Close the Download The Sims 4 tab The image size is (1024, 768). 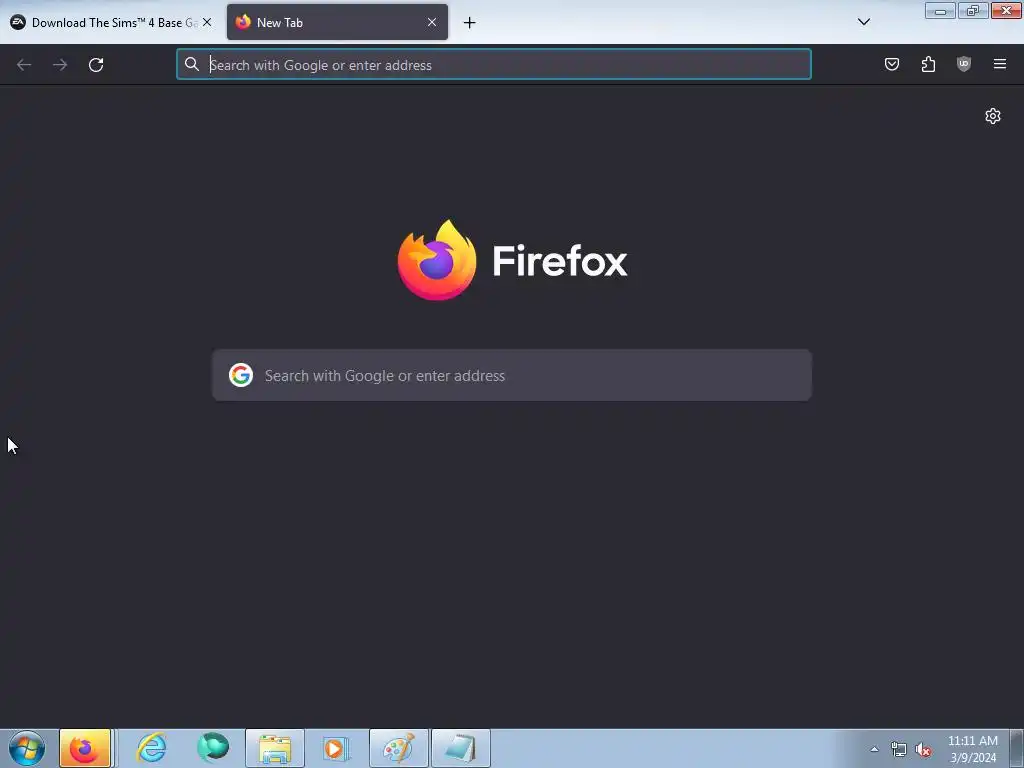coord(207,22)
